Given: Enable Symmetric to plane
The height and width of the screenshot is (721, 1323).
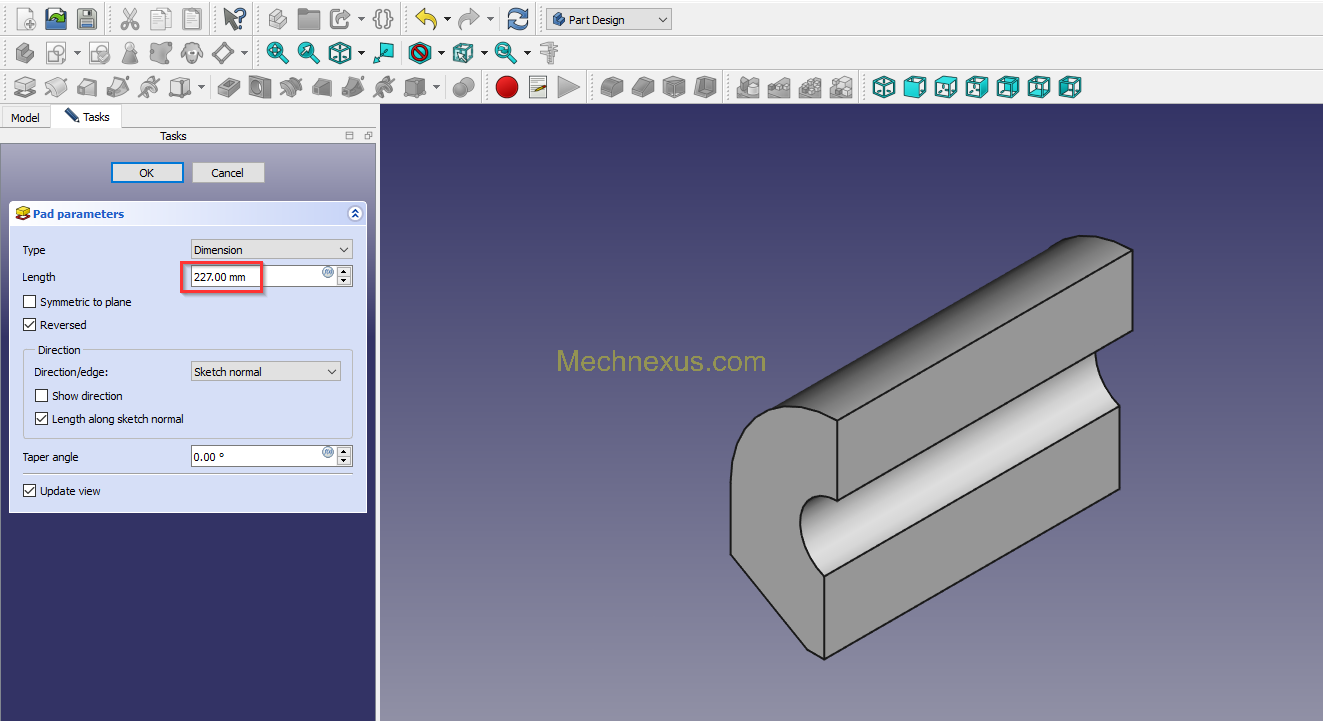Looking at the screenshot, I should coord(29,302).
